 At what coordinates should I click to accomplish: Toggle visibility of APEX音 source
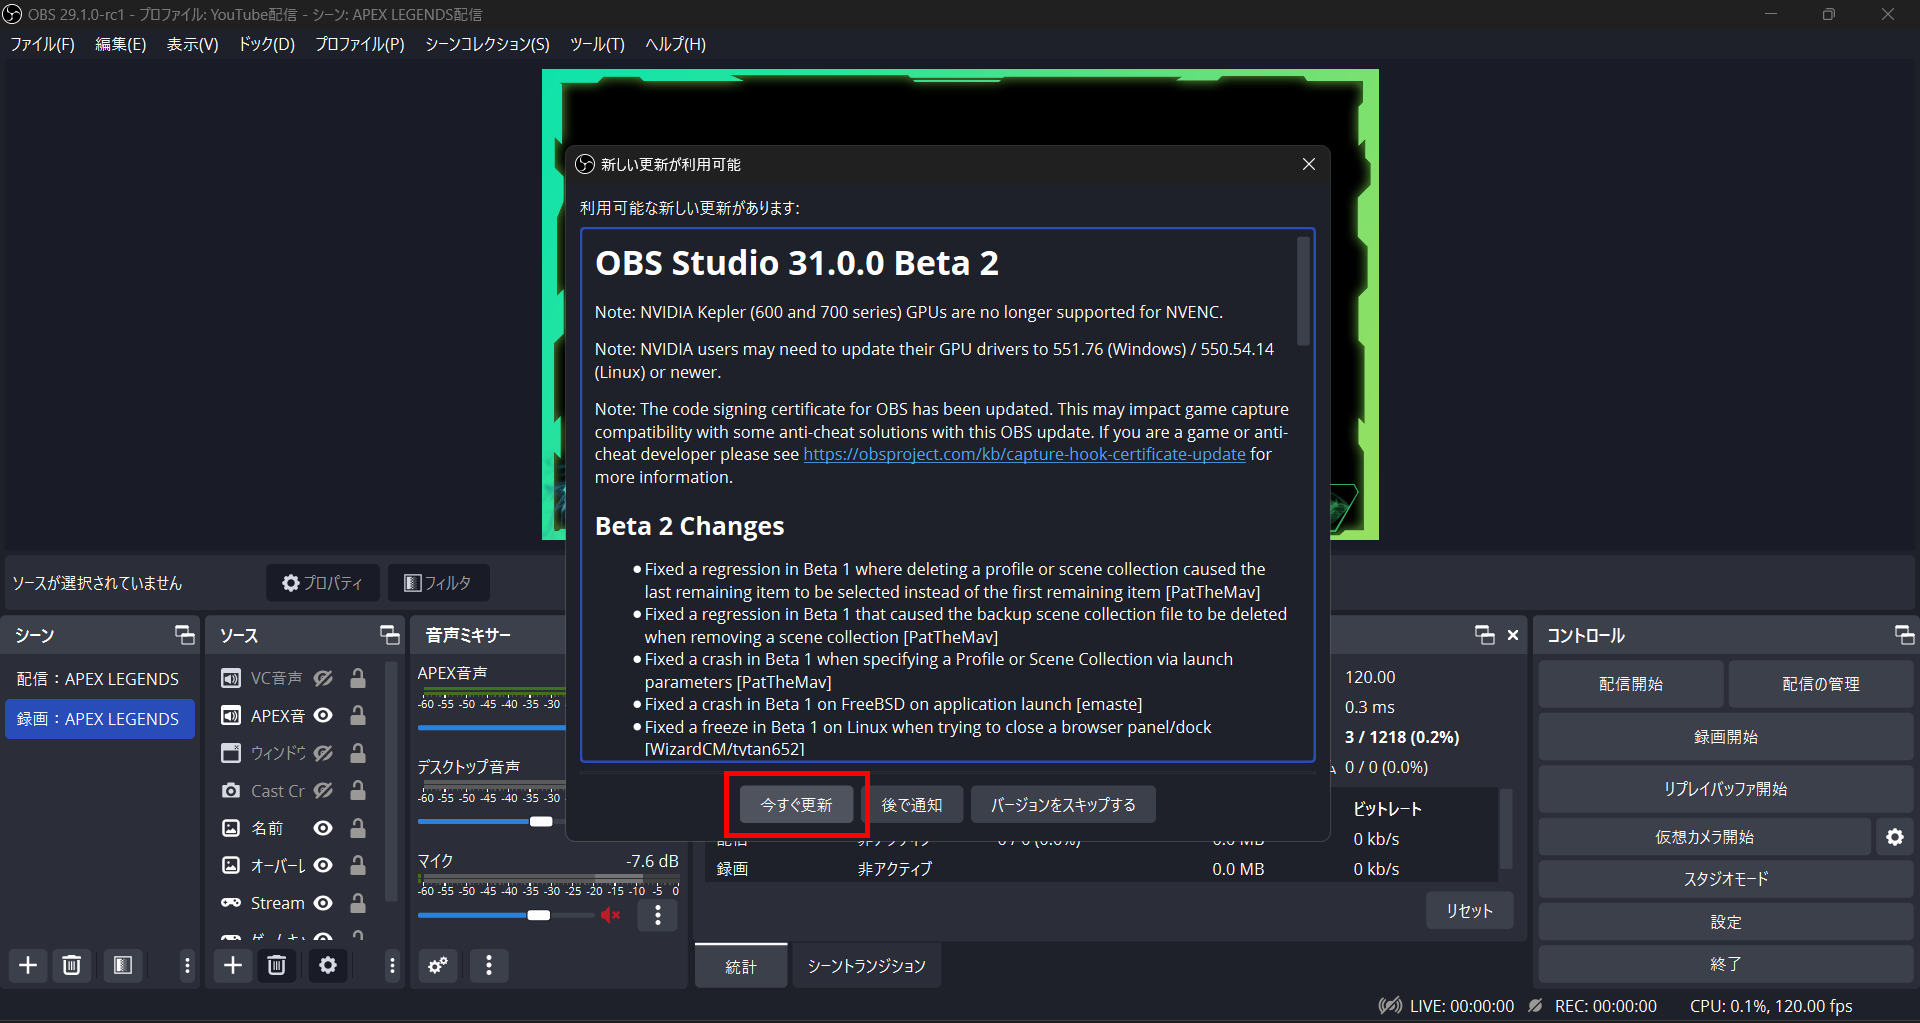[x=323, y=715]
